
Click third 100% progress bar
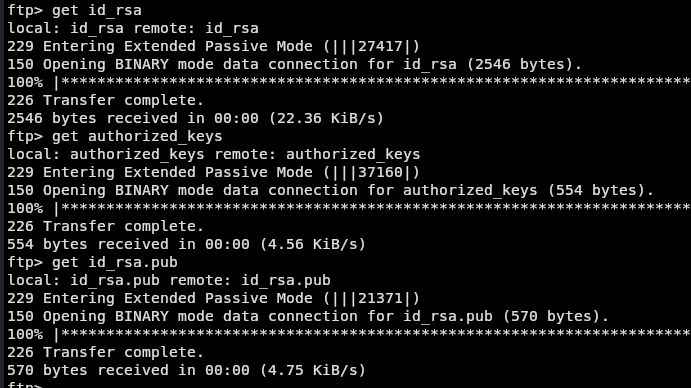(349, 334)
